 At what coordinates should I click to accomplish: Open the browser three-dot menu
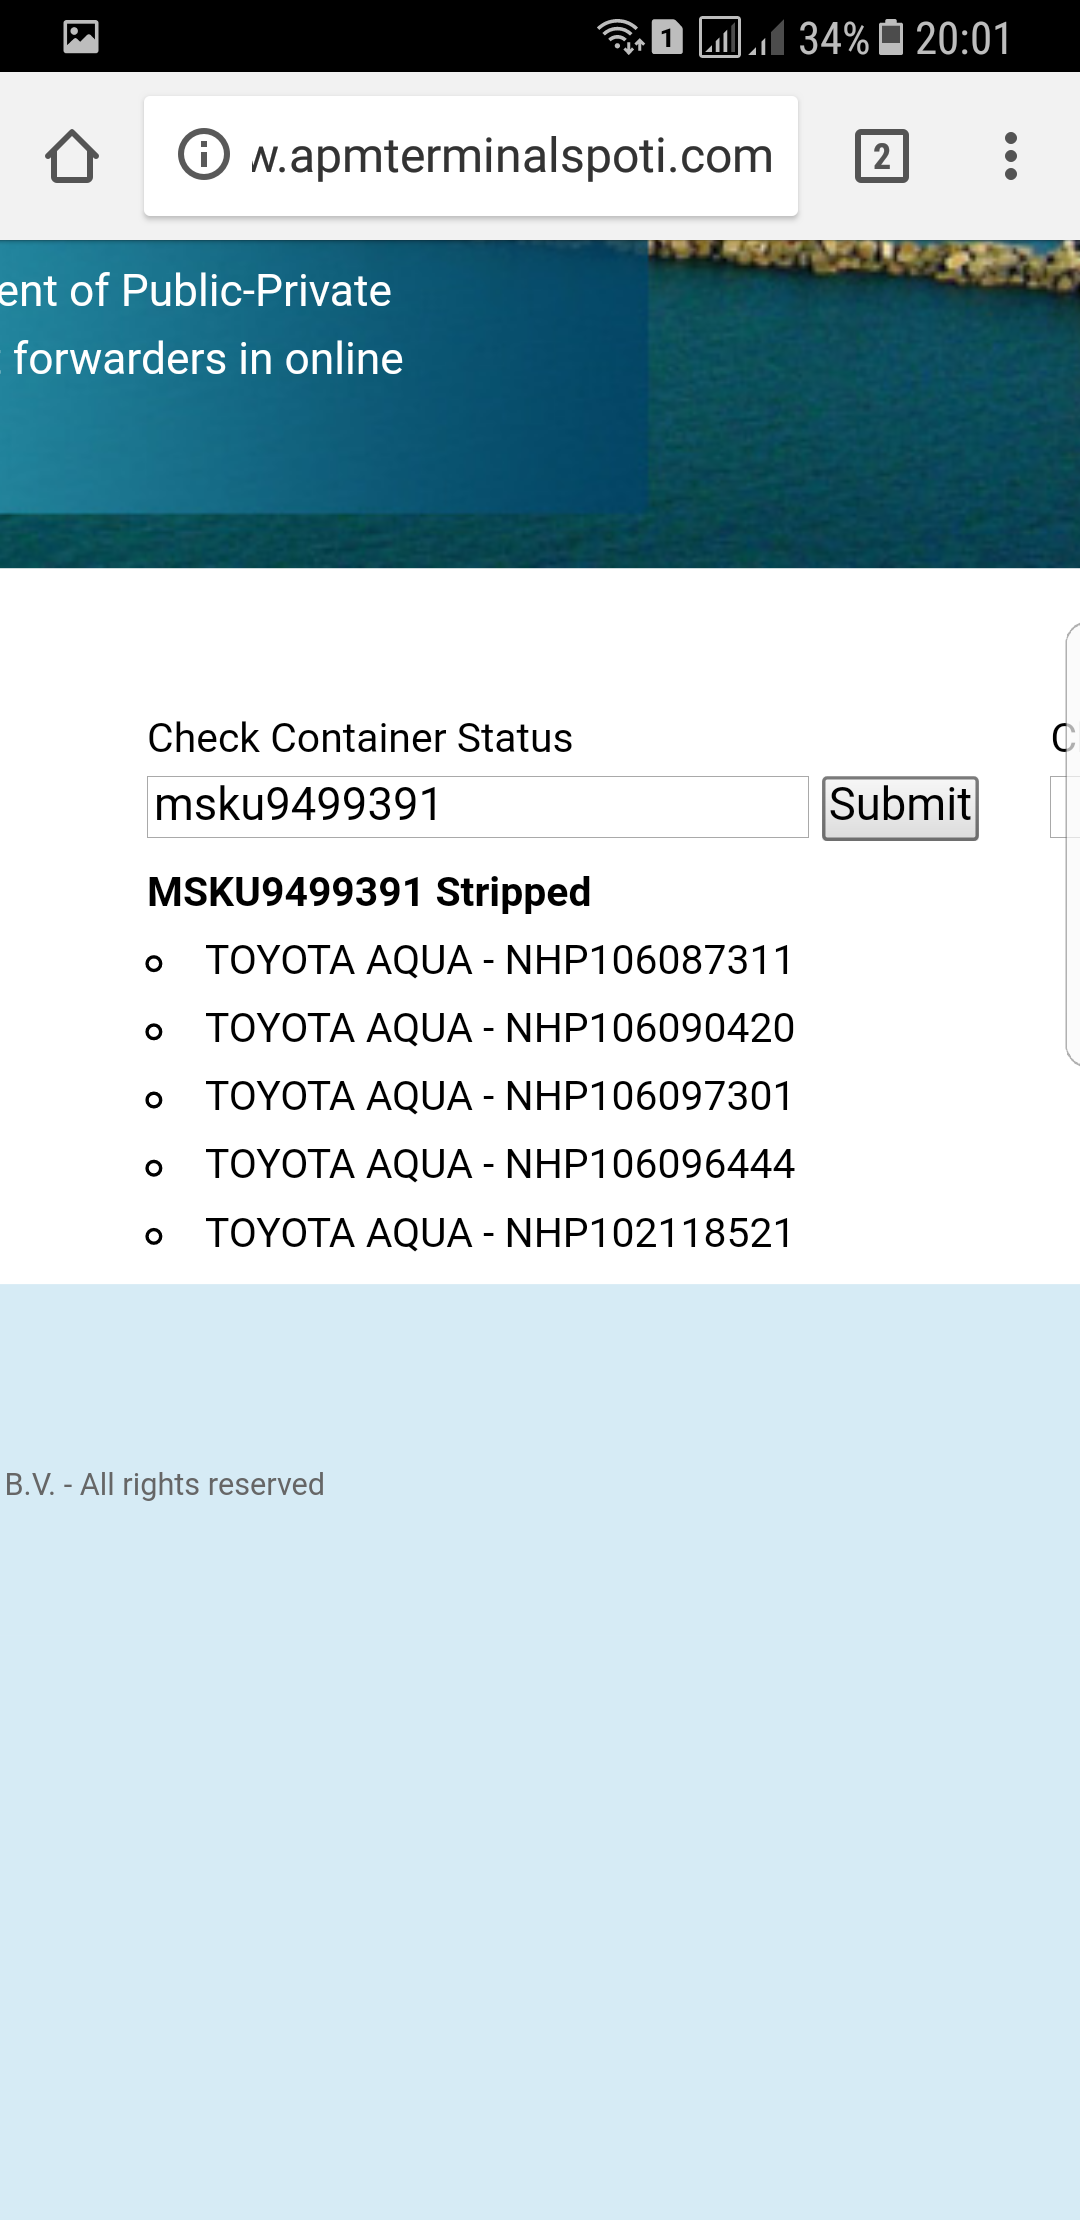pos(1011,157)
